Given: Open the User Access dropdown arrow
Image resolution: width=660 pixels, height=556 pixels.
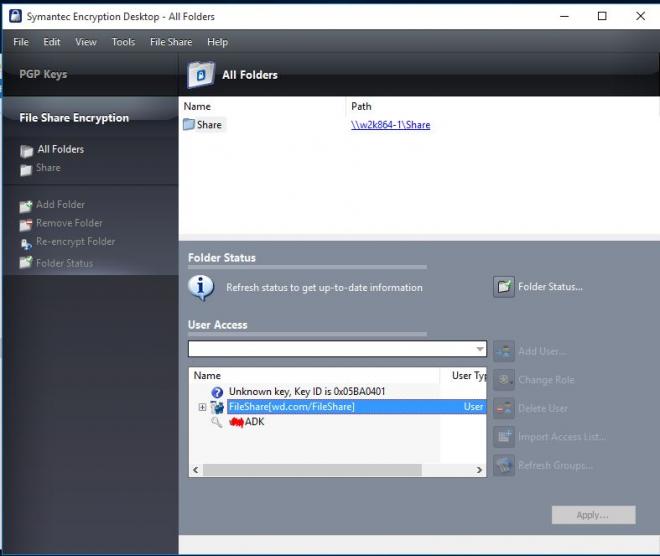Looking at the screenshot, I should [x=480, y=349].
